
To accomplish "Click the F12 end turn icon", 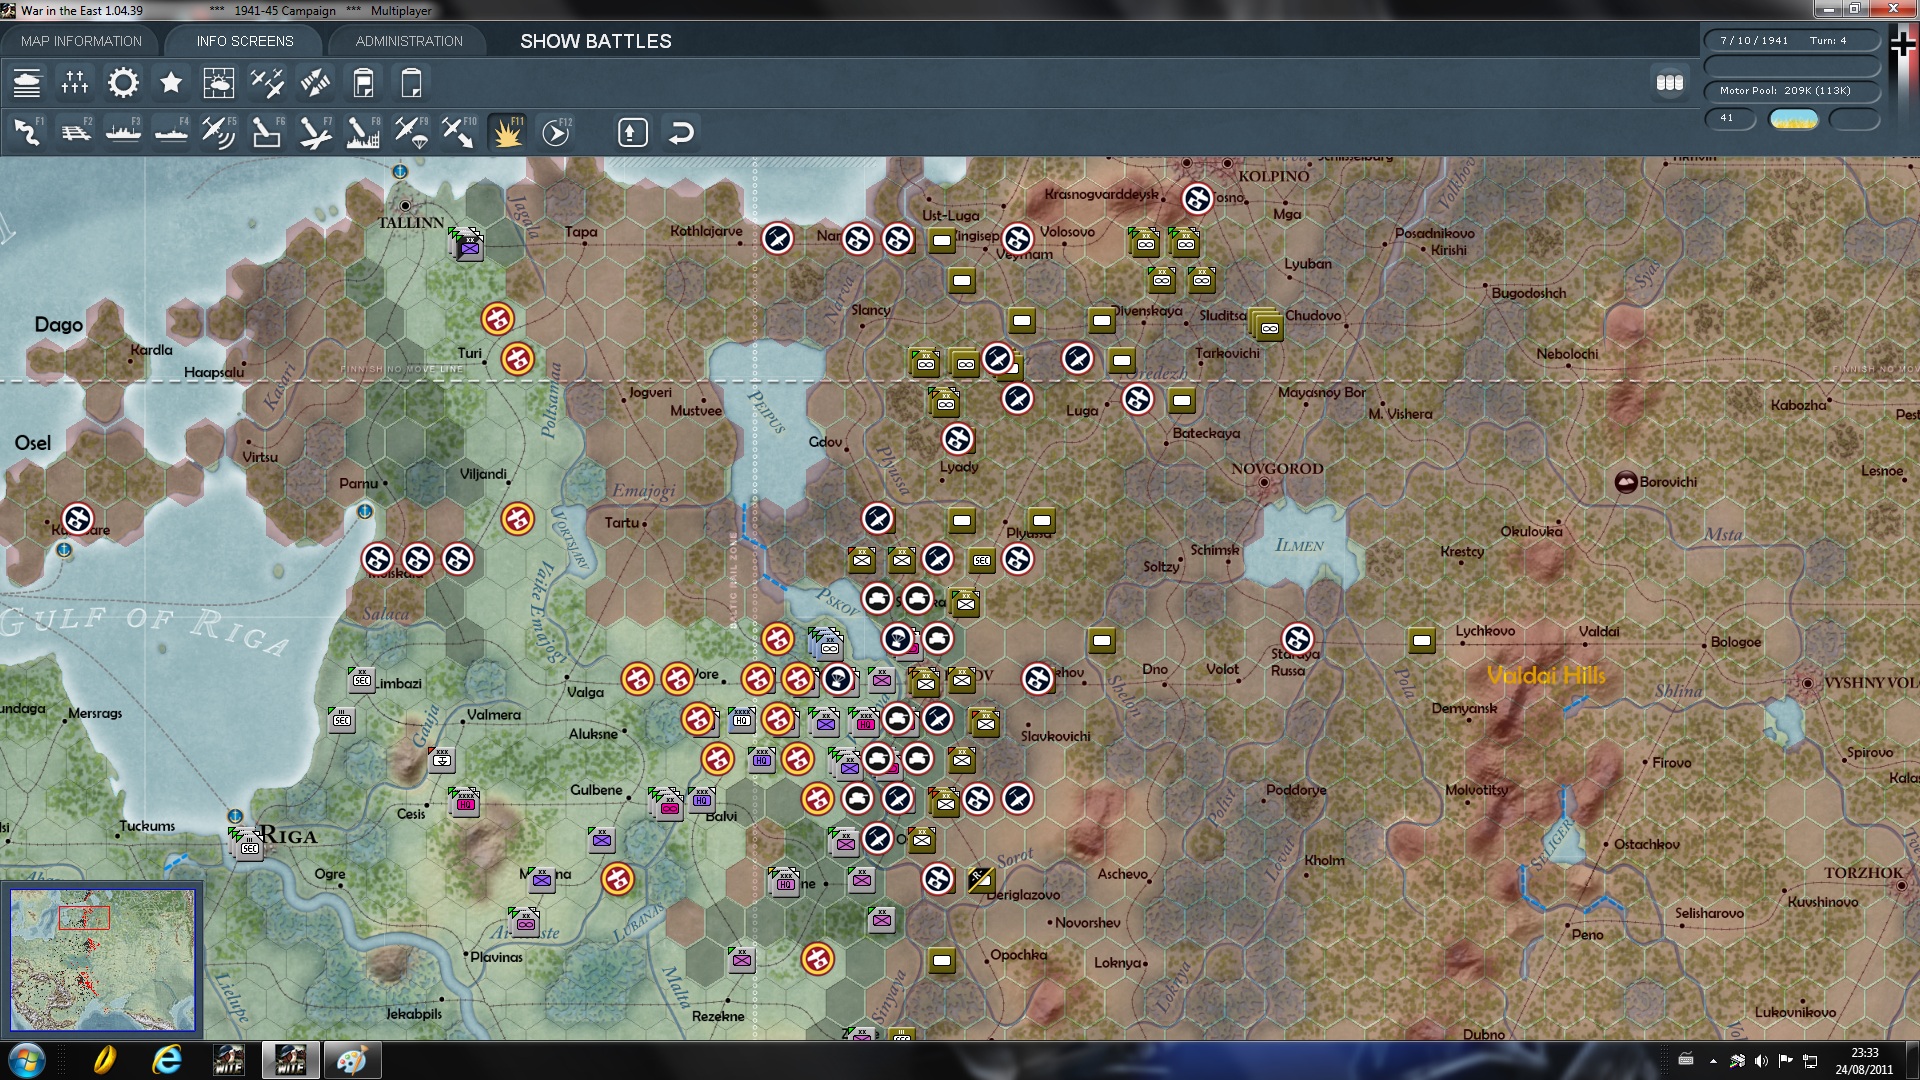I will pos(556,132).
